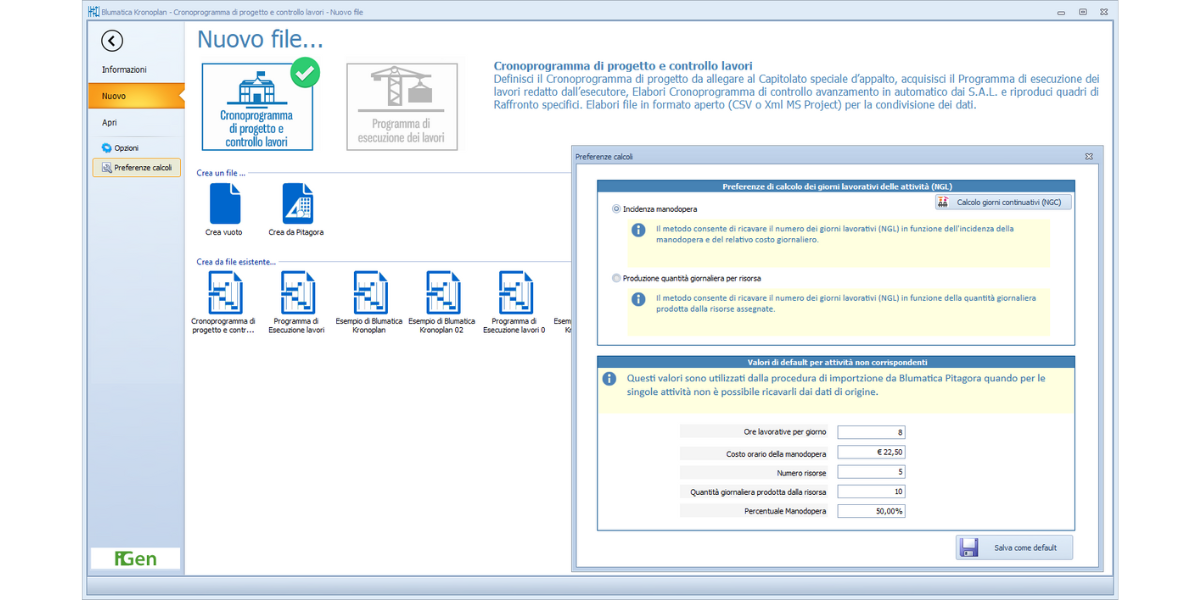1200x600 pixels.
Task: Click Salva come default button
Action: (x=1014, y=548)
